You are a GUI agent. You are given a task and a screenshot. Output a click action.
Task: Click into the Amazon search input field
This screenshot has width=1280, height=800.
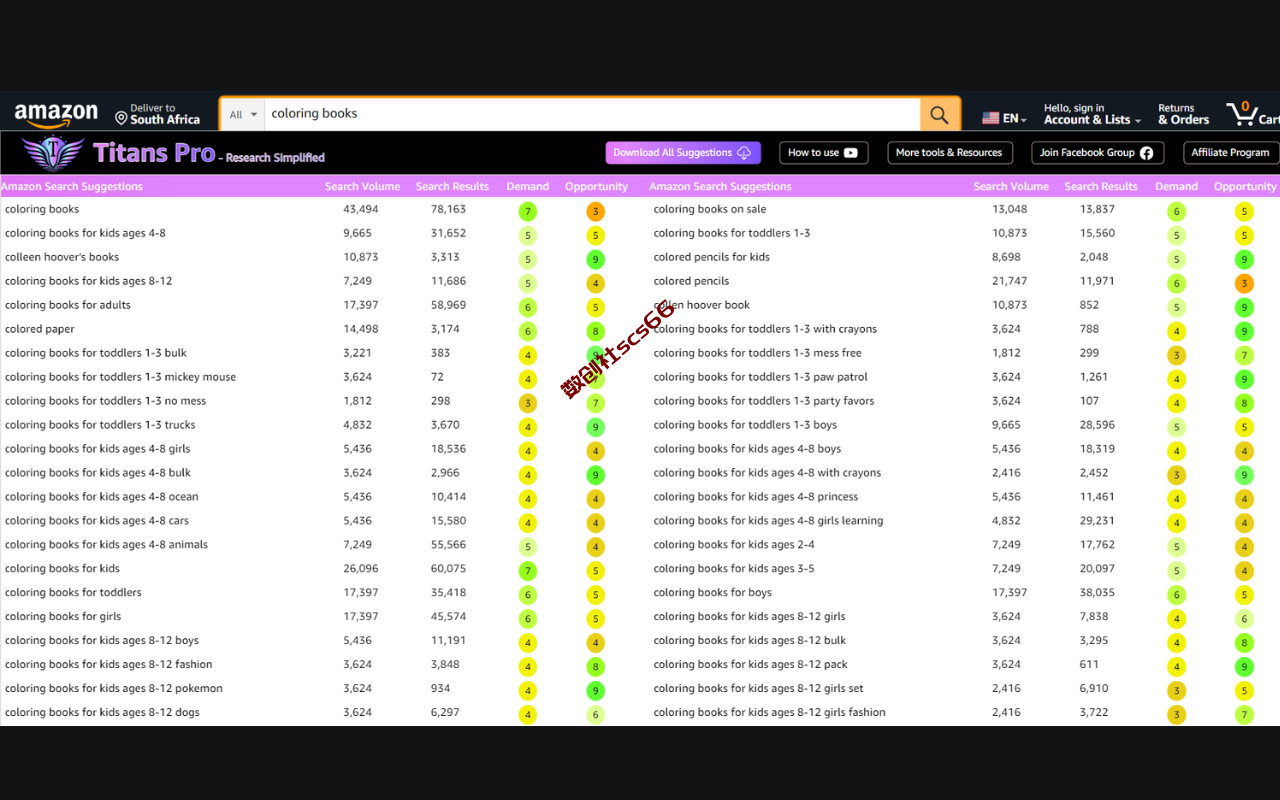coord(592,114)
